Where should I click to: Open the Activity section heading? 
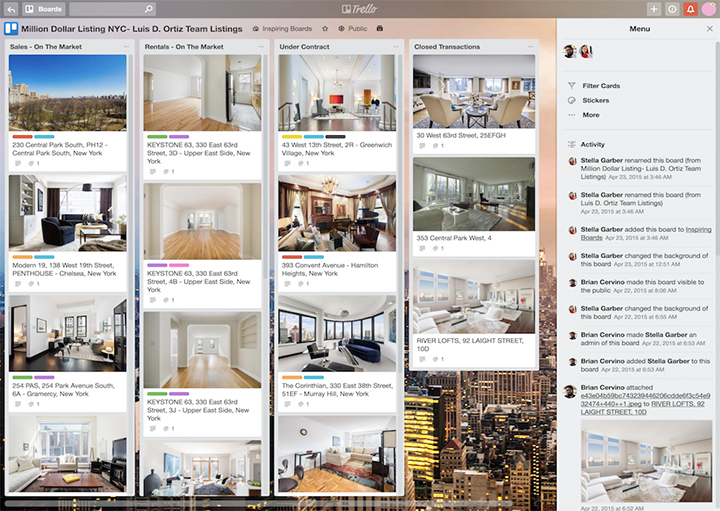(592, 145)
